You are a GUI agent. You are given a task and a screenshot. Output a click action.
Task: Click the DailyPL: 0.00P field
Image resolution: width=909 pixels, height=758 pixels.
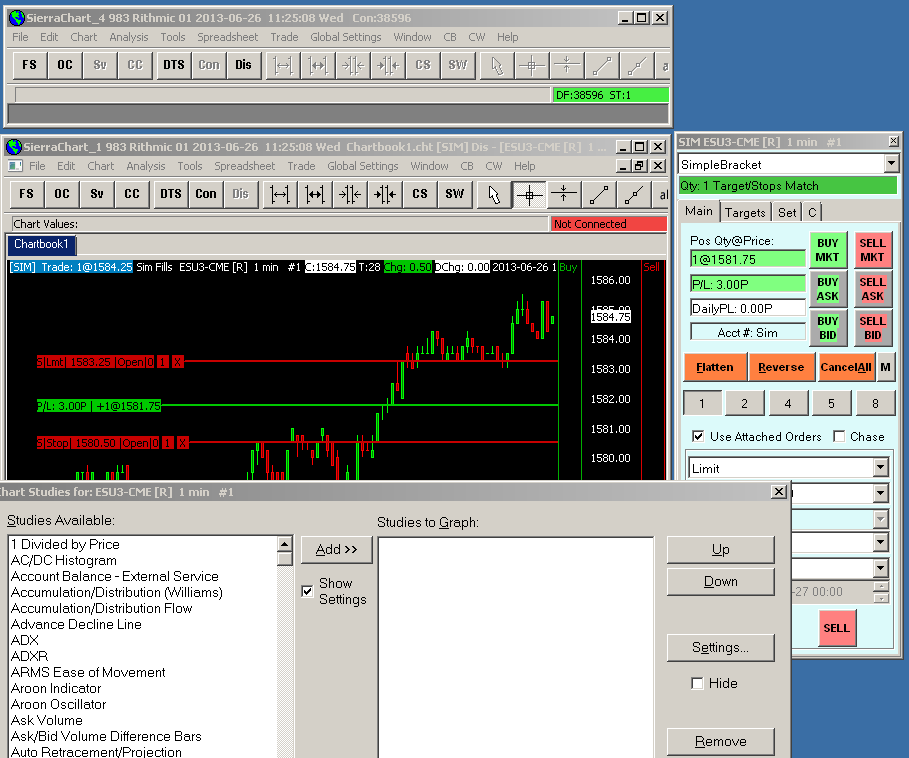748,308
